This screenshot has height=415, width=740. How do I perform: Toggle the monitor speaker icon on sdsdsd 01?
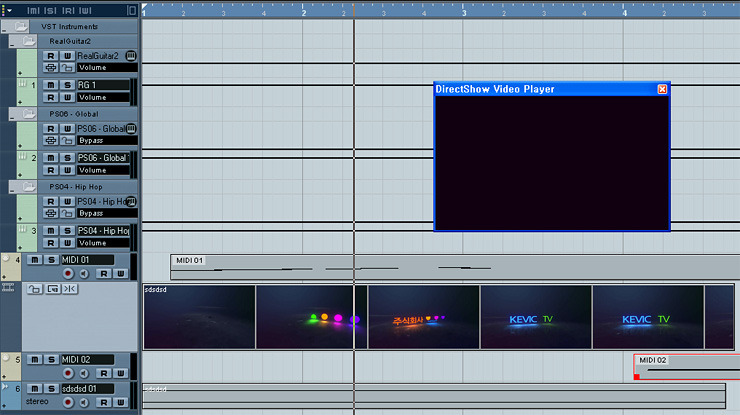point(84,402)
